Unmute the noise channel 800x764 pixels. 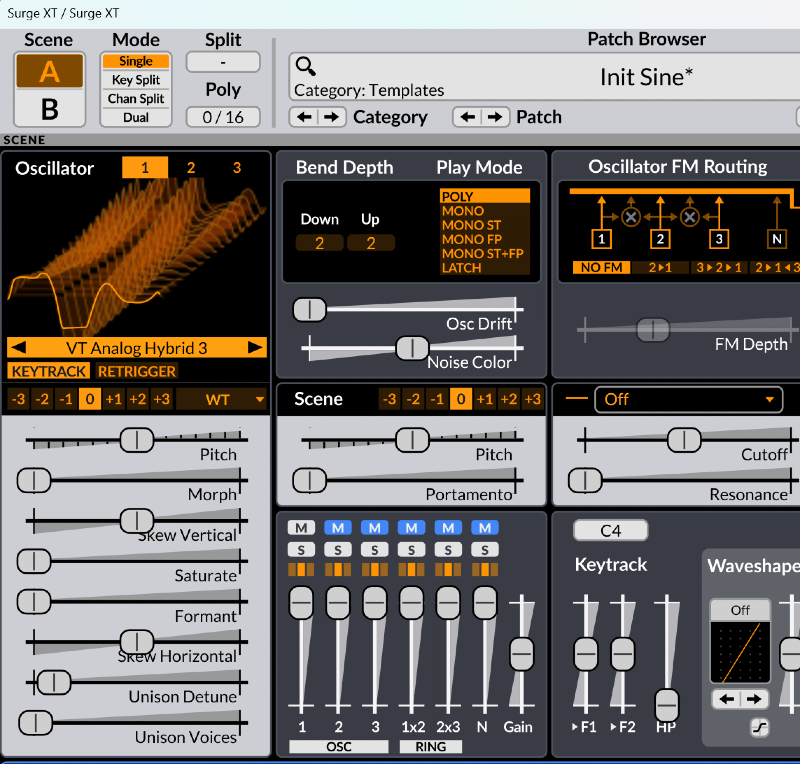click(485, 528)
